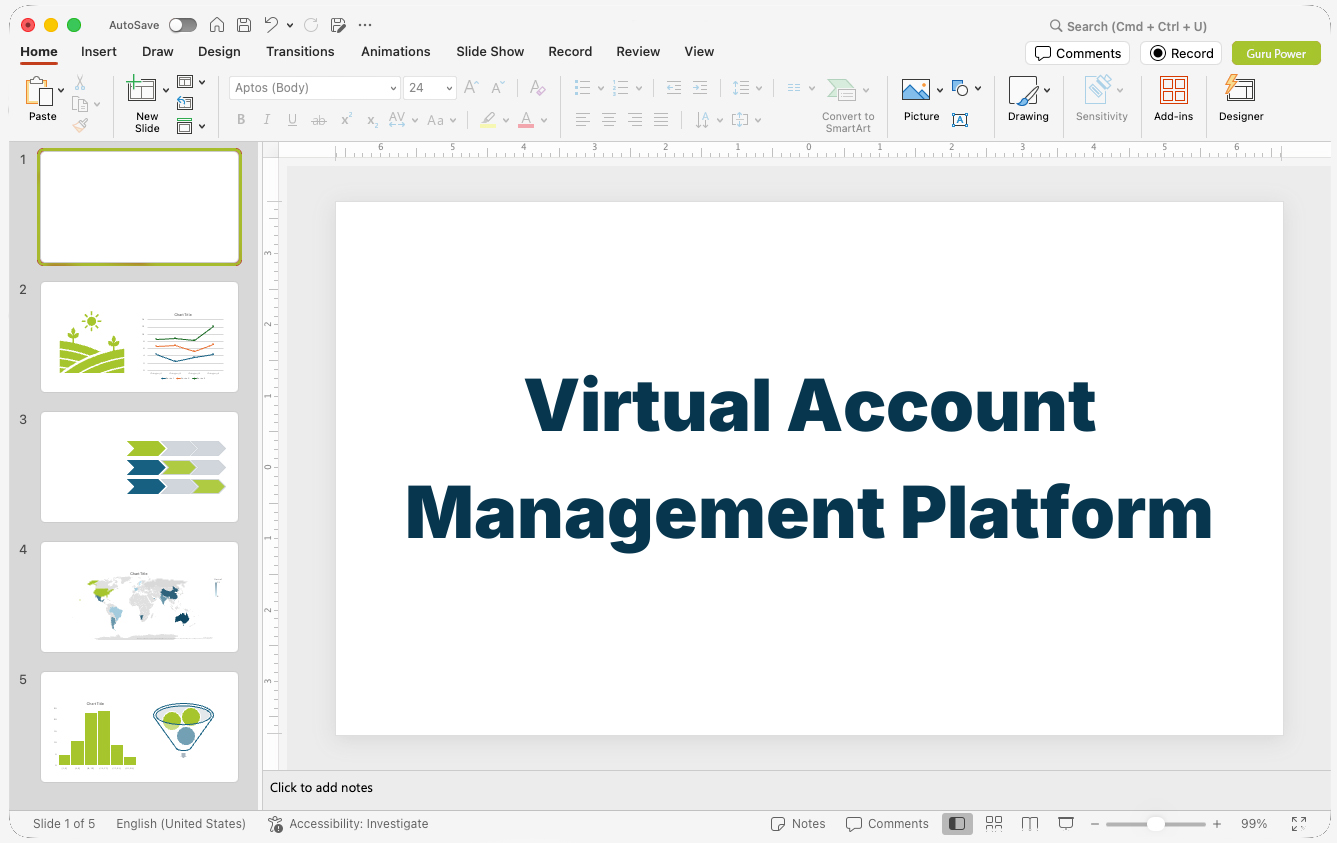Open the Bullets list dropdown arrow
Viewport: 1337px width, 843px height.
pos(600,88)
